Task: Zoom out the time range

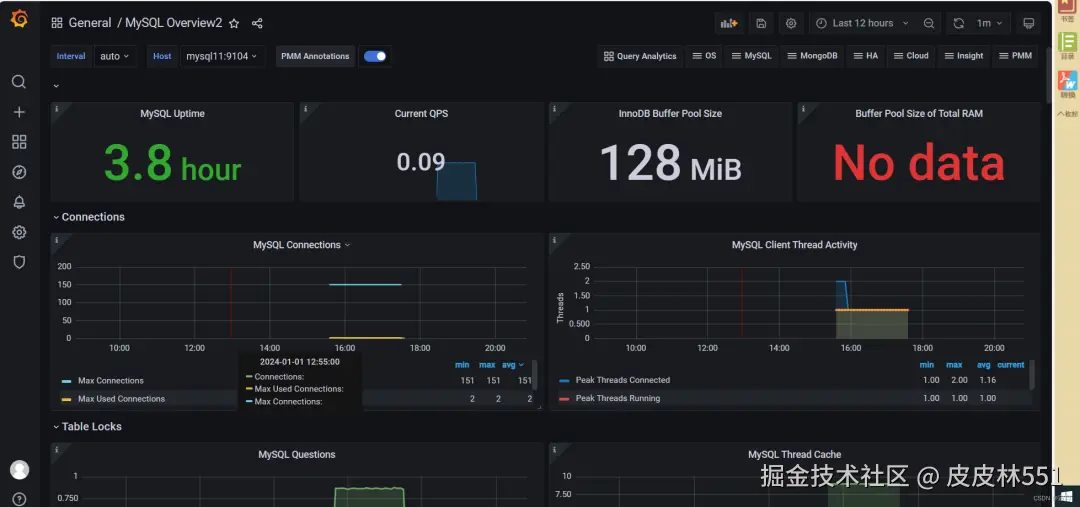Action: point(928,23)
